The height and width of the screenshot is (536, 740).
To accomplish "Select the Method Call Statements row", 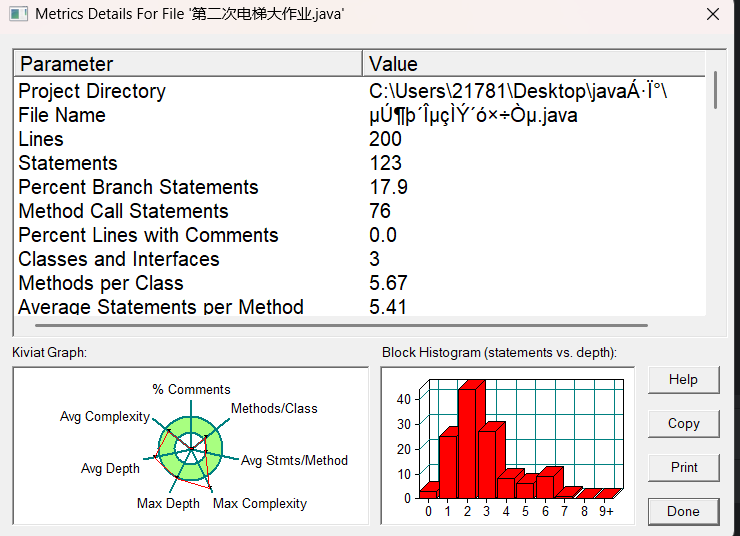I will point(361,211).
